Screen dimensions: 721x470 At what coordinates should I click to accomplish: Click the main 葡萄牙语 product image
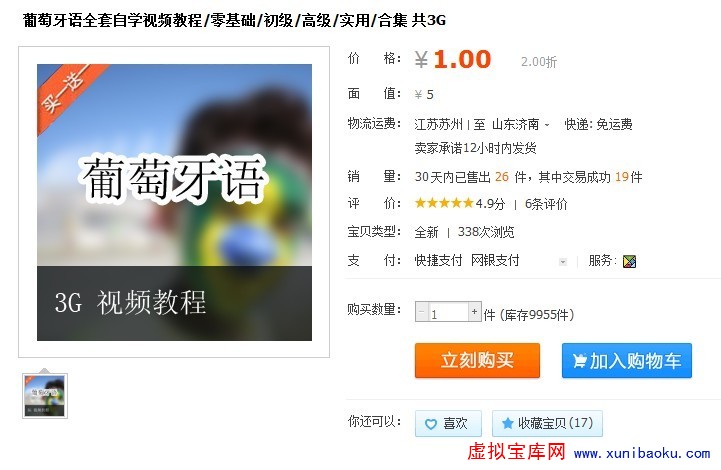174,202
